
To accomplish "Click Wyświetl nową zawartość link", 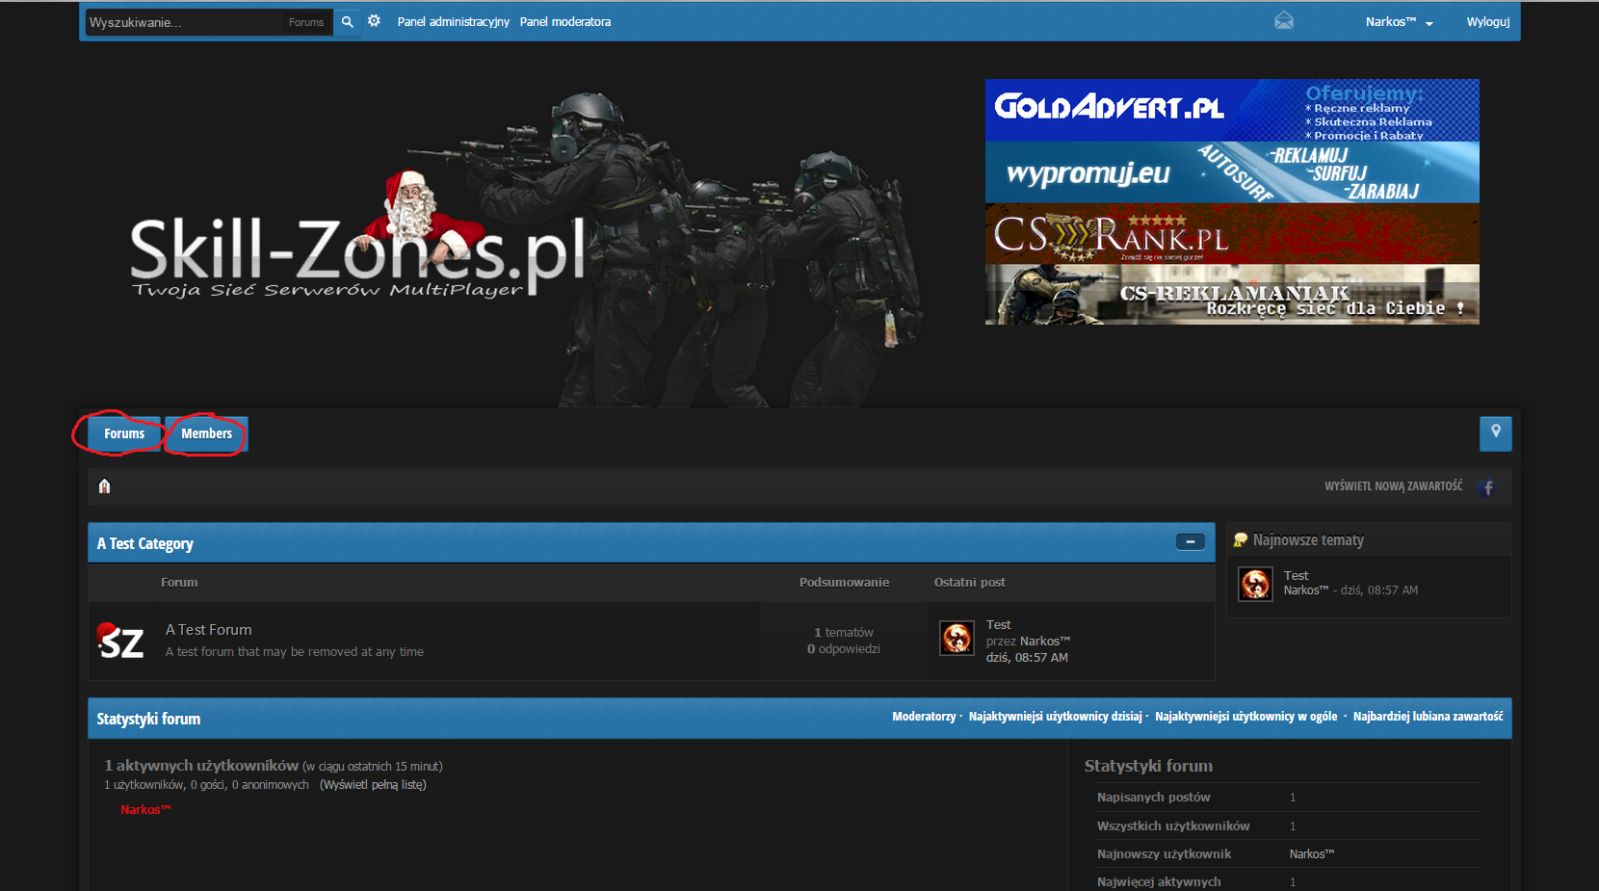I will tap(1392, 486).
